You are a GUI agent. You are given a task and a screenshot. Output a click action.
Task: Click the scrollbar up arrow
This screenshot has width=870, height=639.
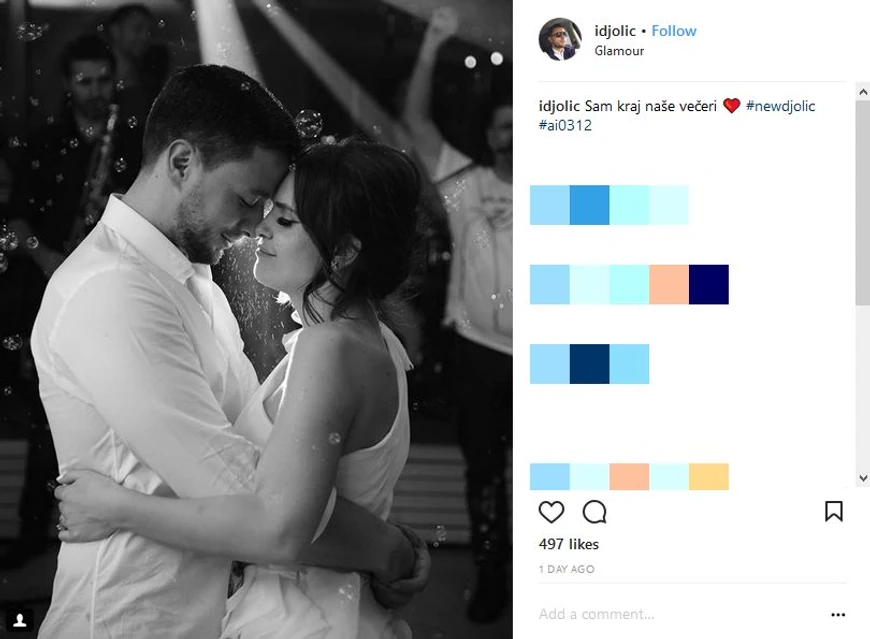(x=863, y=92)
